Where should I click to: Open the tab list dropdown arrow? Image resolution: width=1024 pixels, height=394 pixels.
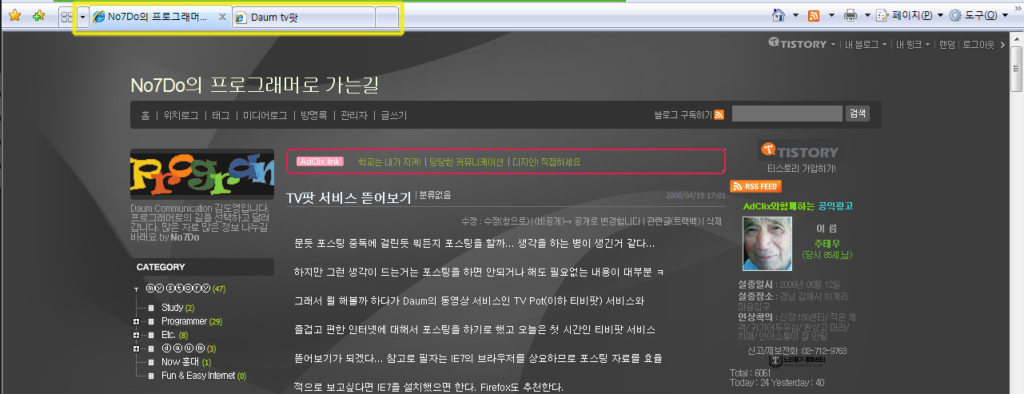click(x=82, y=17)
